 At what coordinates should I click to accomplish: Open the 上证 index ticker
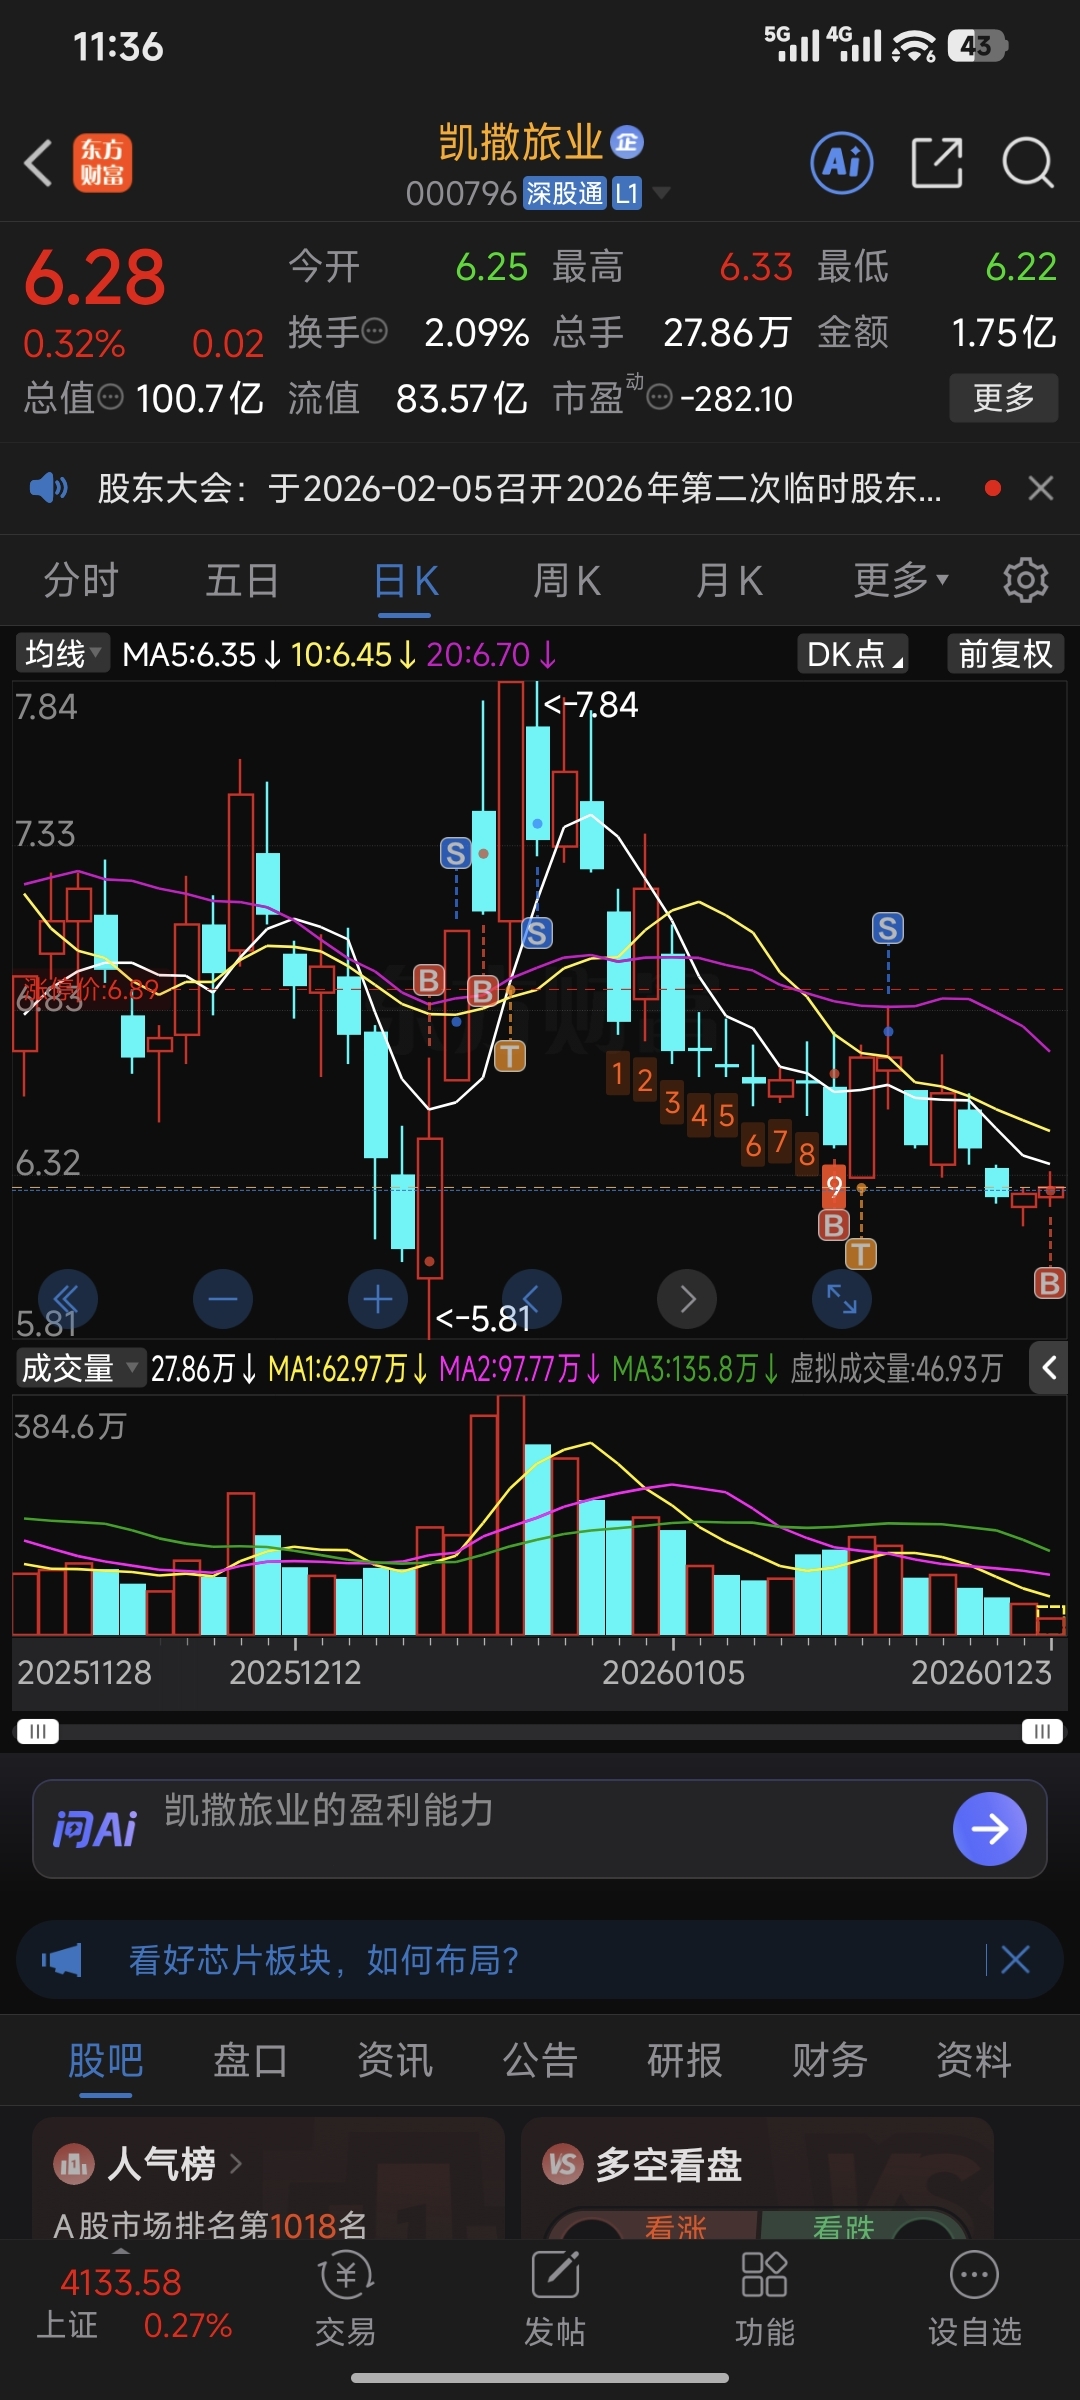(x=135, y=2303)
